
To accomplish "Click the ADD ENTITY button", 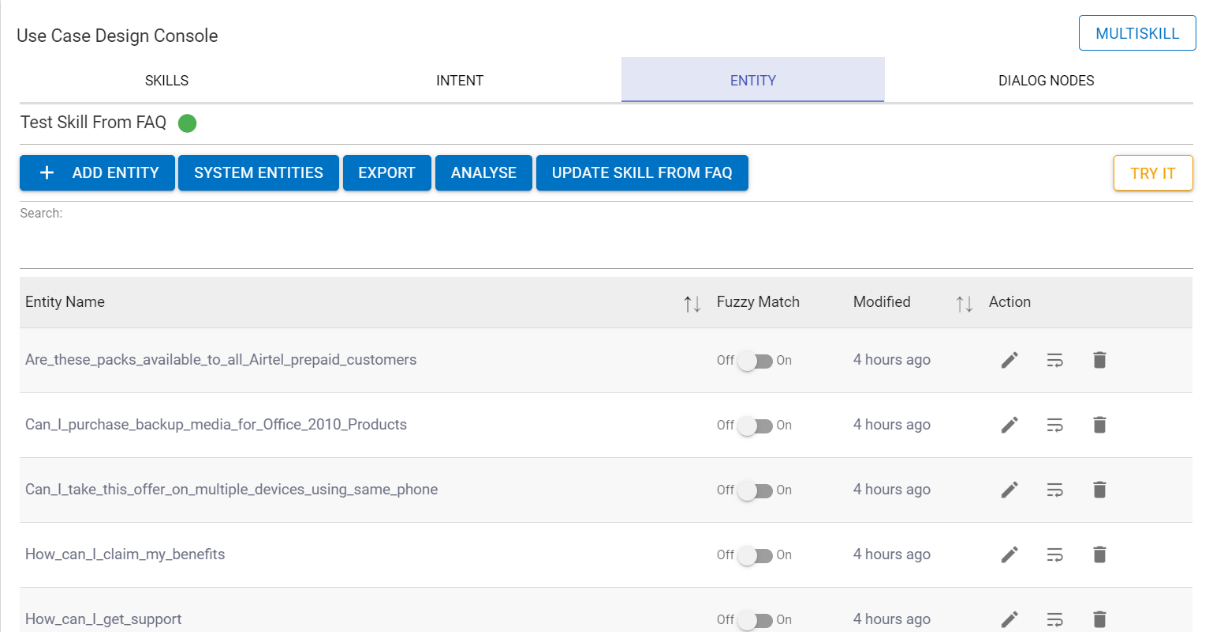I will pyautogui.click(x=97, y=173).
